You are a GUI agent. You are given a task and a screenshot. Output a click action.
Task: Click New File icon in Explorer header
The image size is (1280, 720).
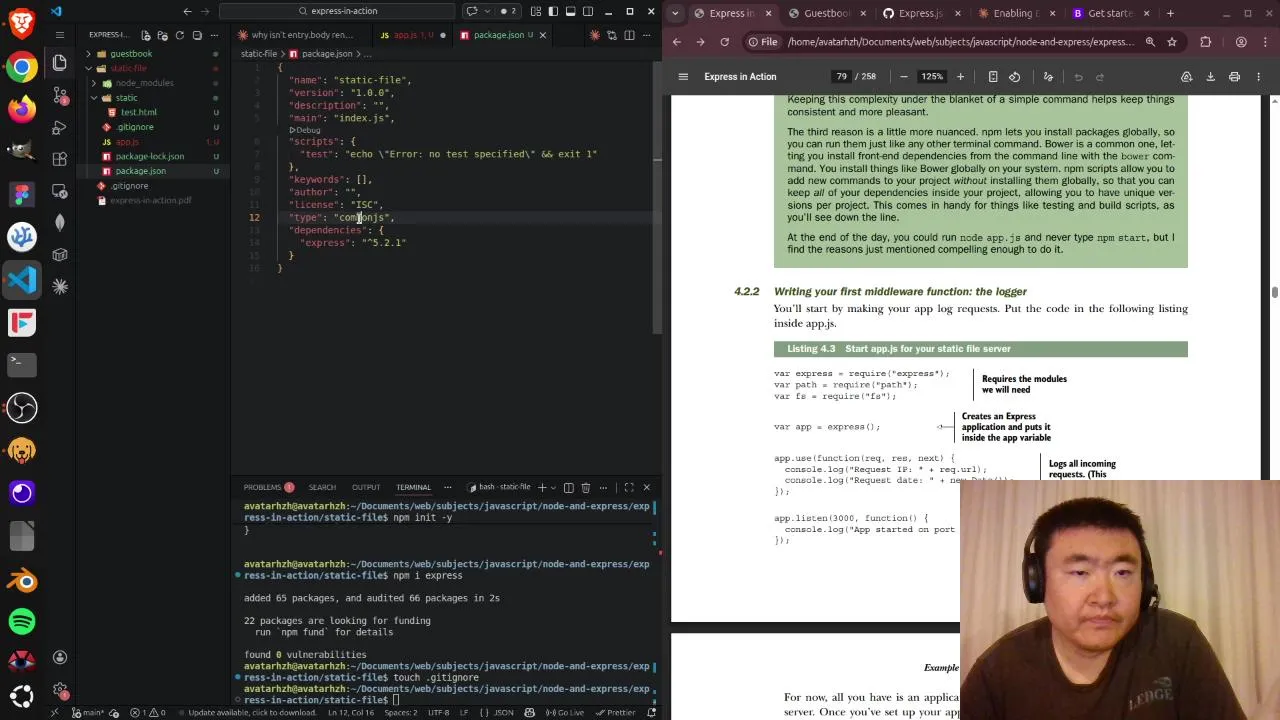(146, 35)
